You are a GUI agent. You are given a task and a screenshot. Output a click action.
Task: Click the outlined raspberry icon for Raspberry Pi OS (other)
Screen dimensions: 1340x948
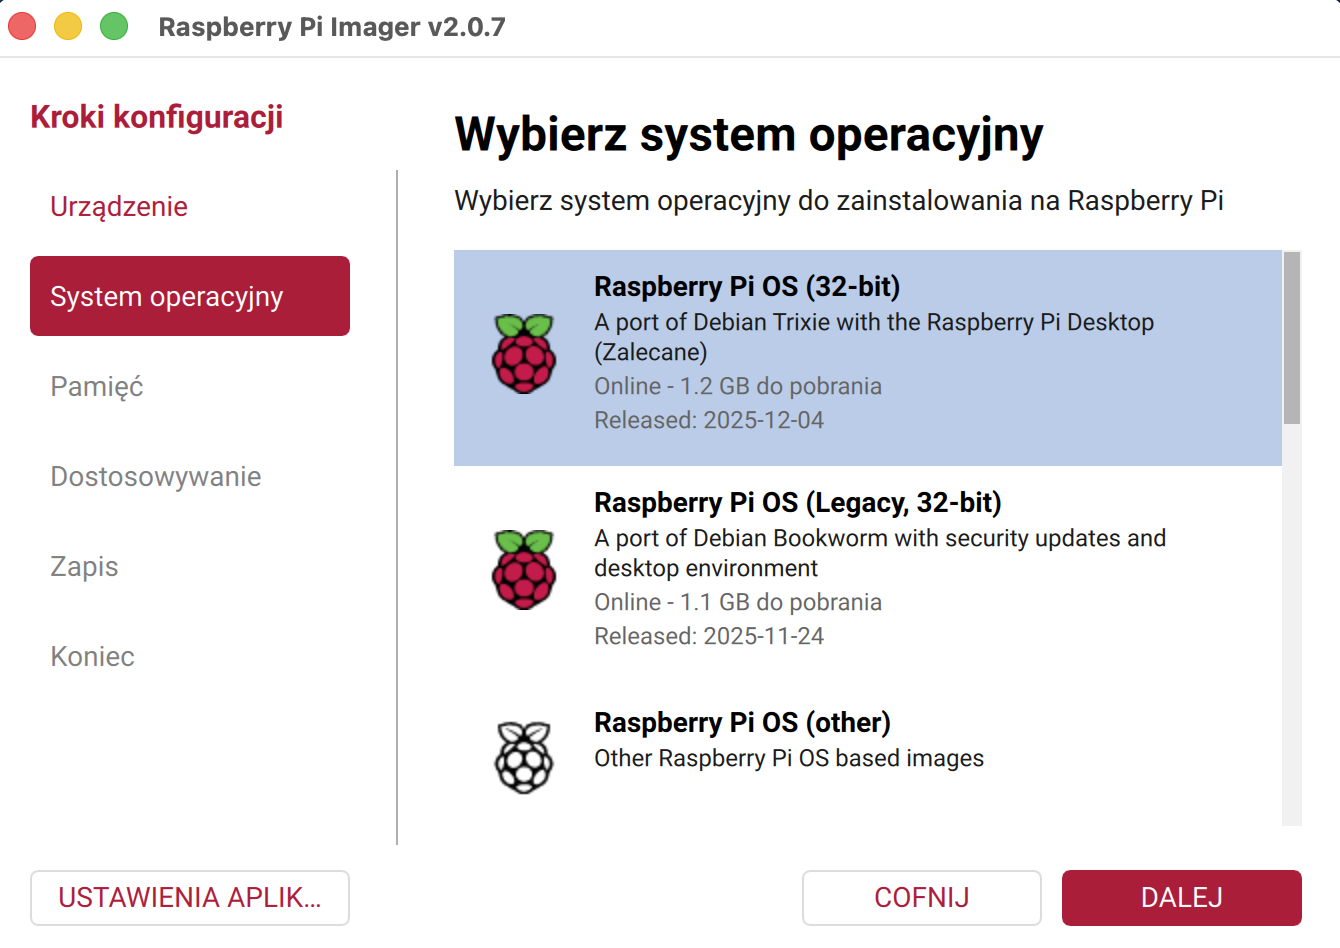tap(524, 757)
